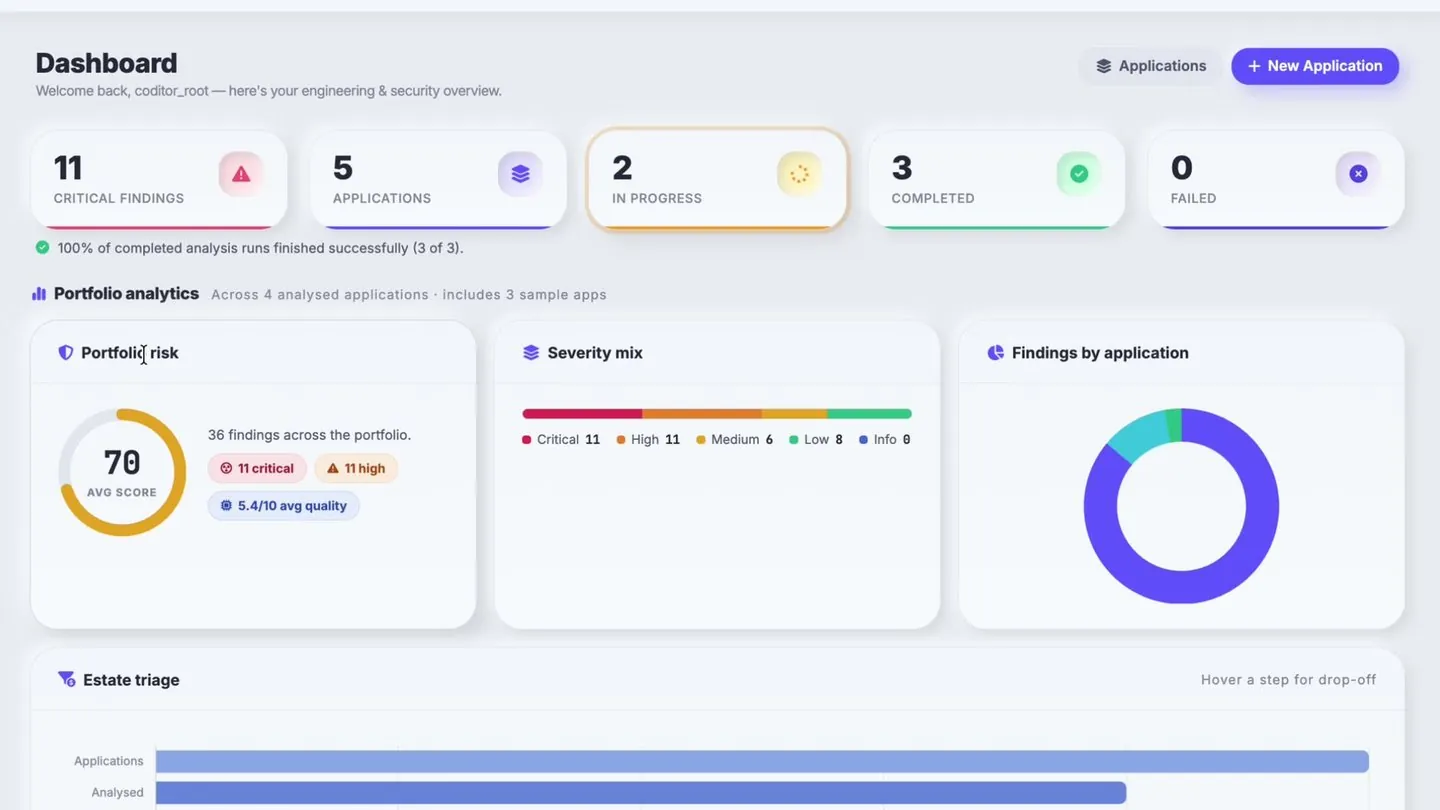Click the red Critical segment of severity bar

[x=582, y=414]
